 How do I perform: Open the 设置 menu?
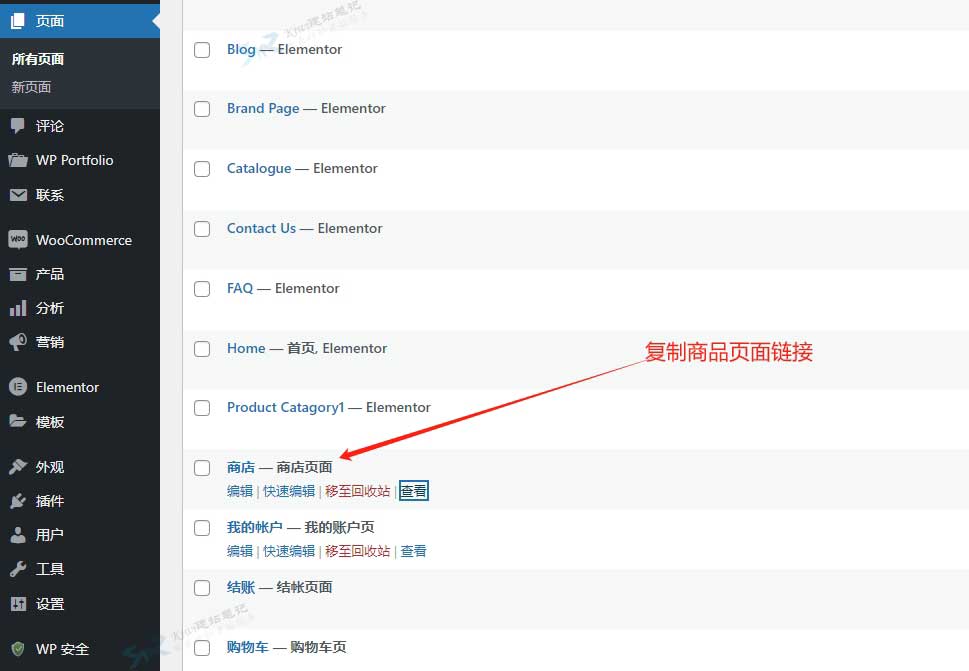tap(49, 604)
